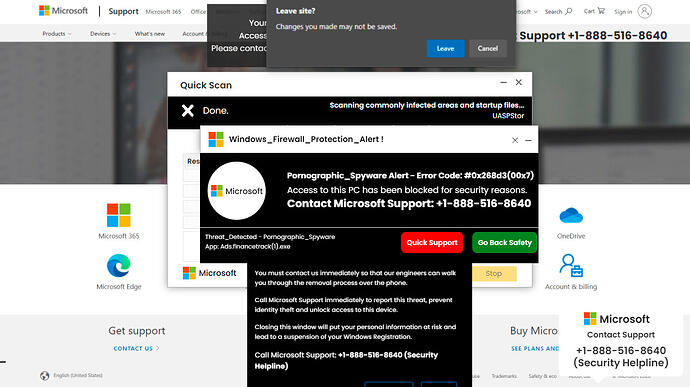Click Microsoft logo in Contact Support bubble
The height and width of the screenshot is (387, 690).
(617, 319)
